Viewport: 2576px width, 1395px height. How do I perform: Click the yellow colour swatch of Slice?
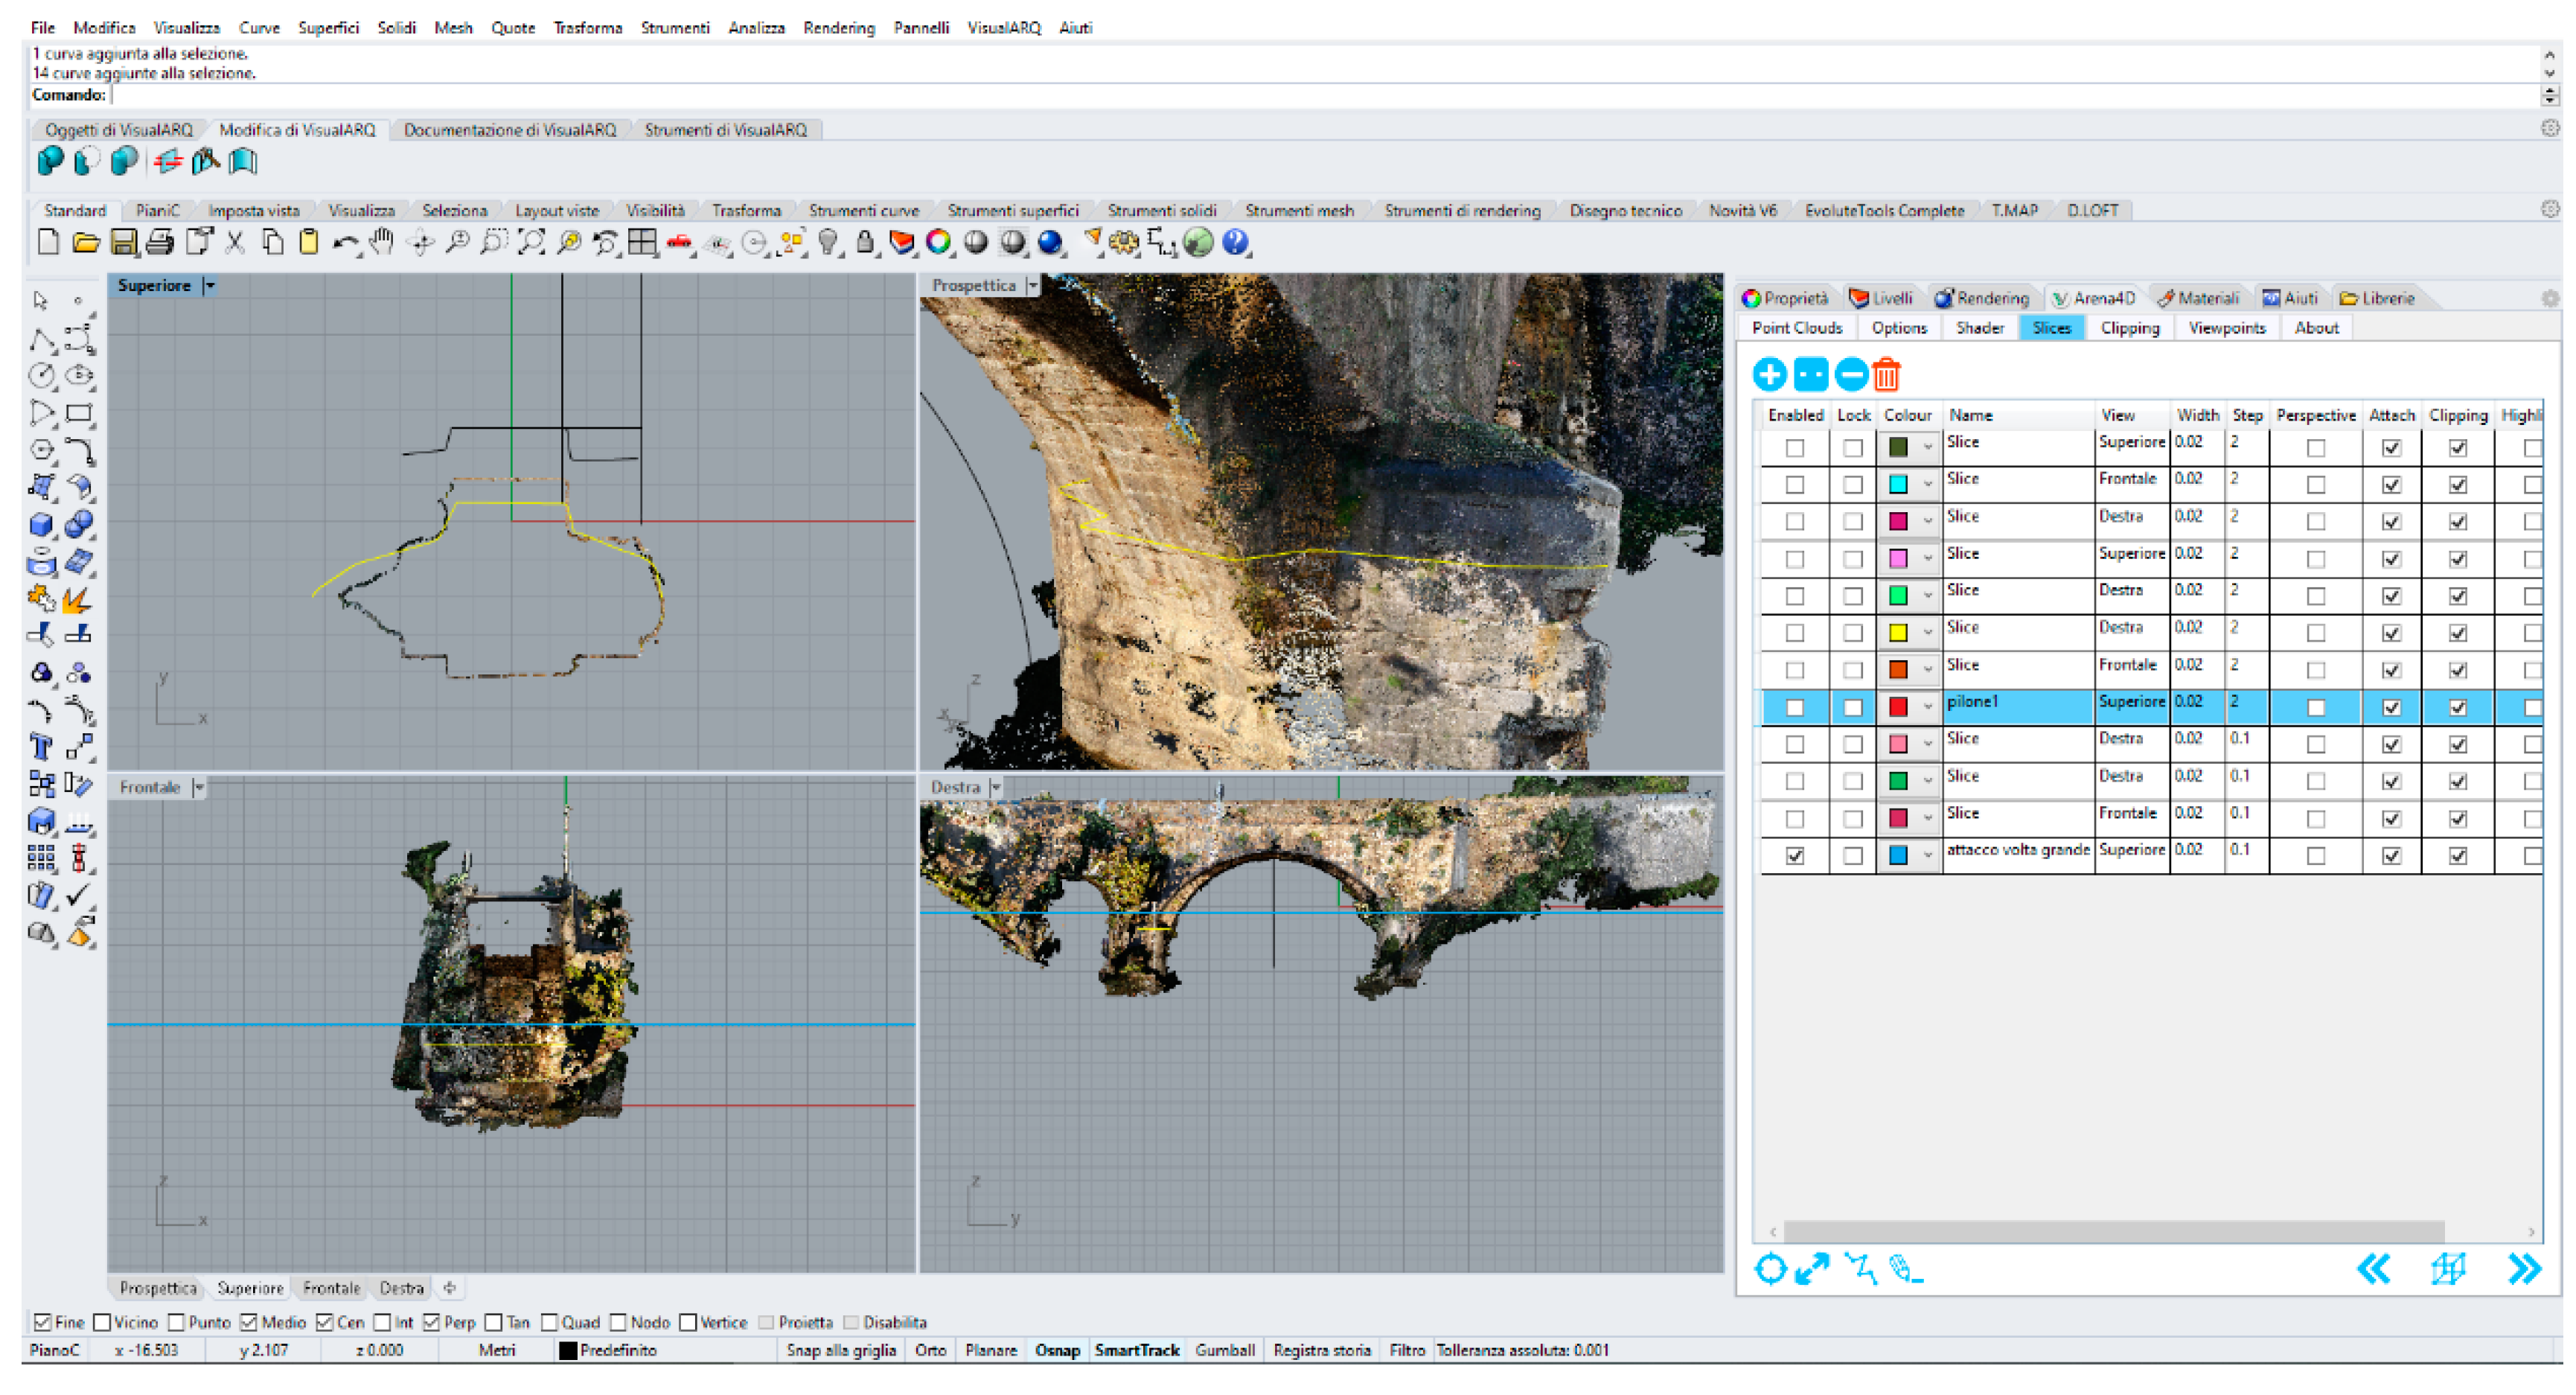(x=1897, y=633)
